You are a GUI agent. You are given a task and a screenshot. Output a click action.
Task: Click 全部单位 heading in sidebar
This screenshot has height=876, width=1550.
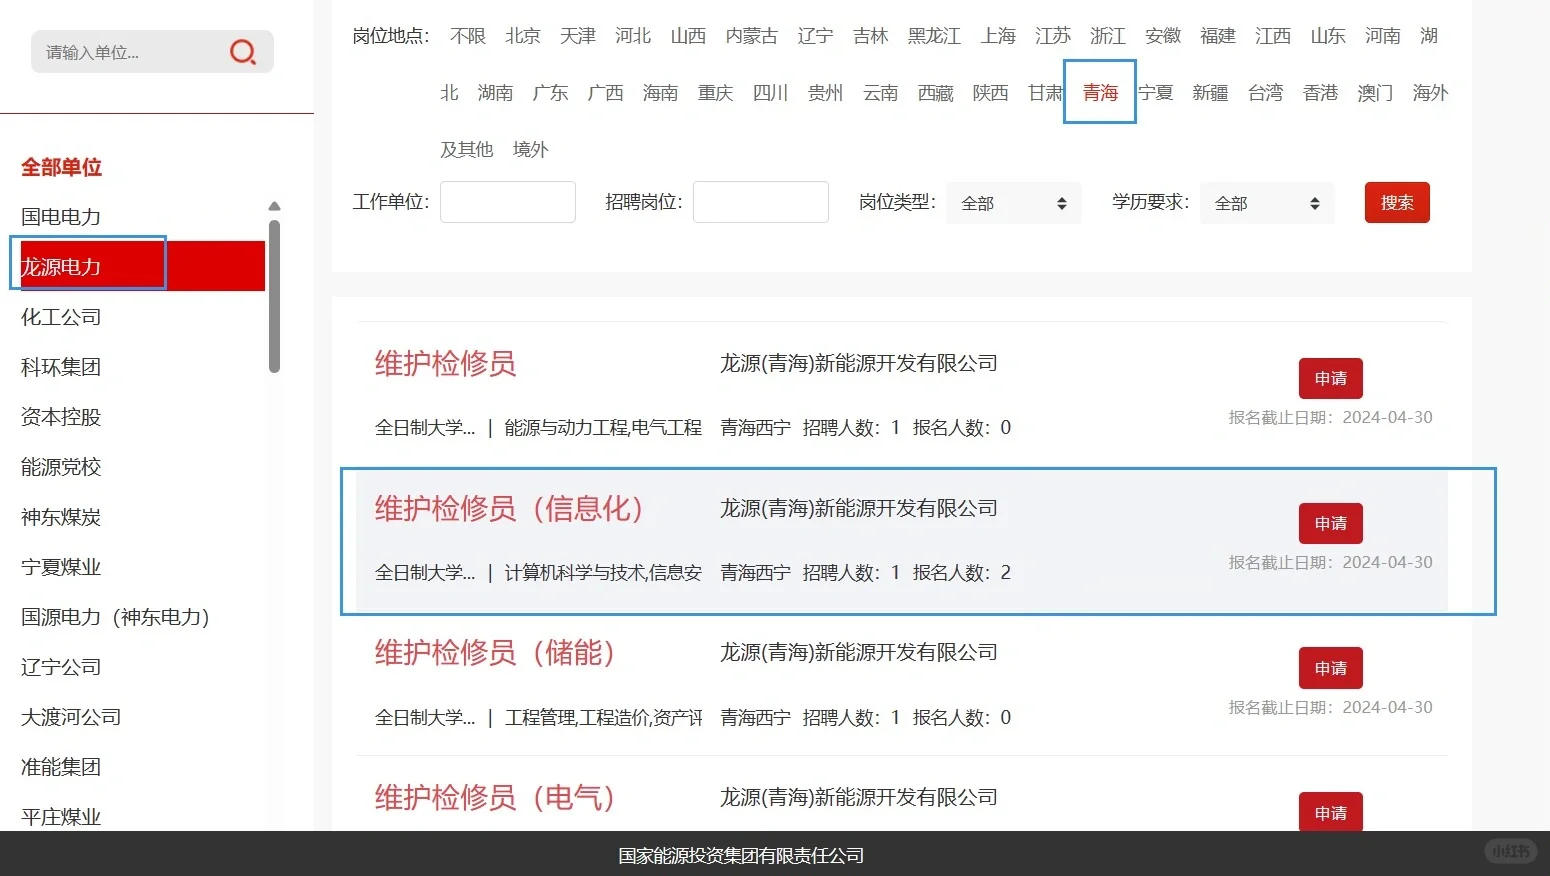[62, 167]
